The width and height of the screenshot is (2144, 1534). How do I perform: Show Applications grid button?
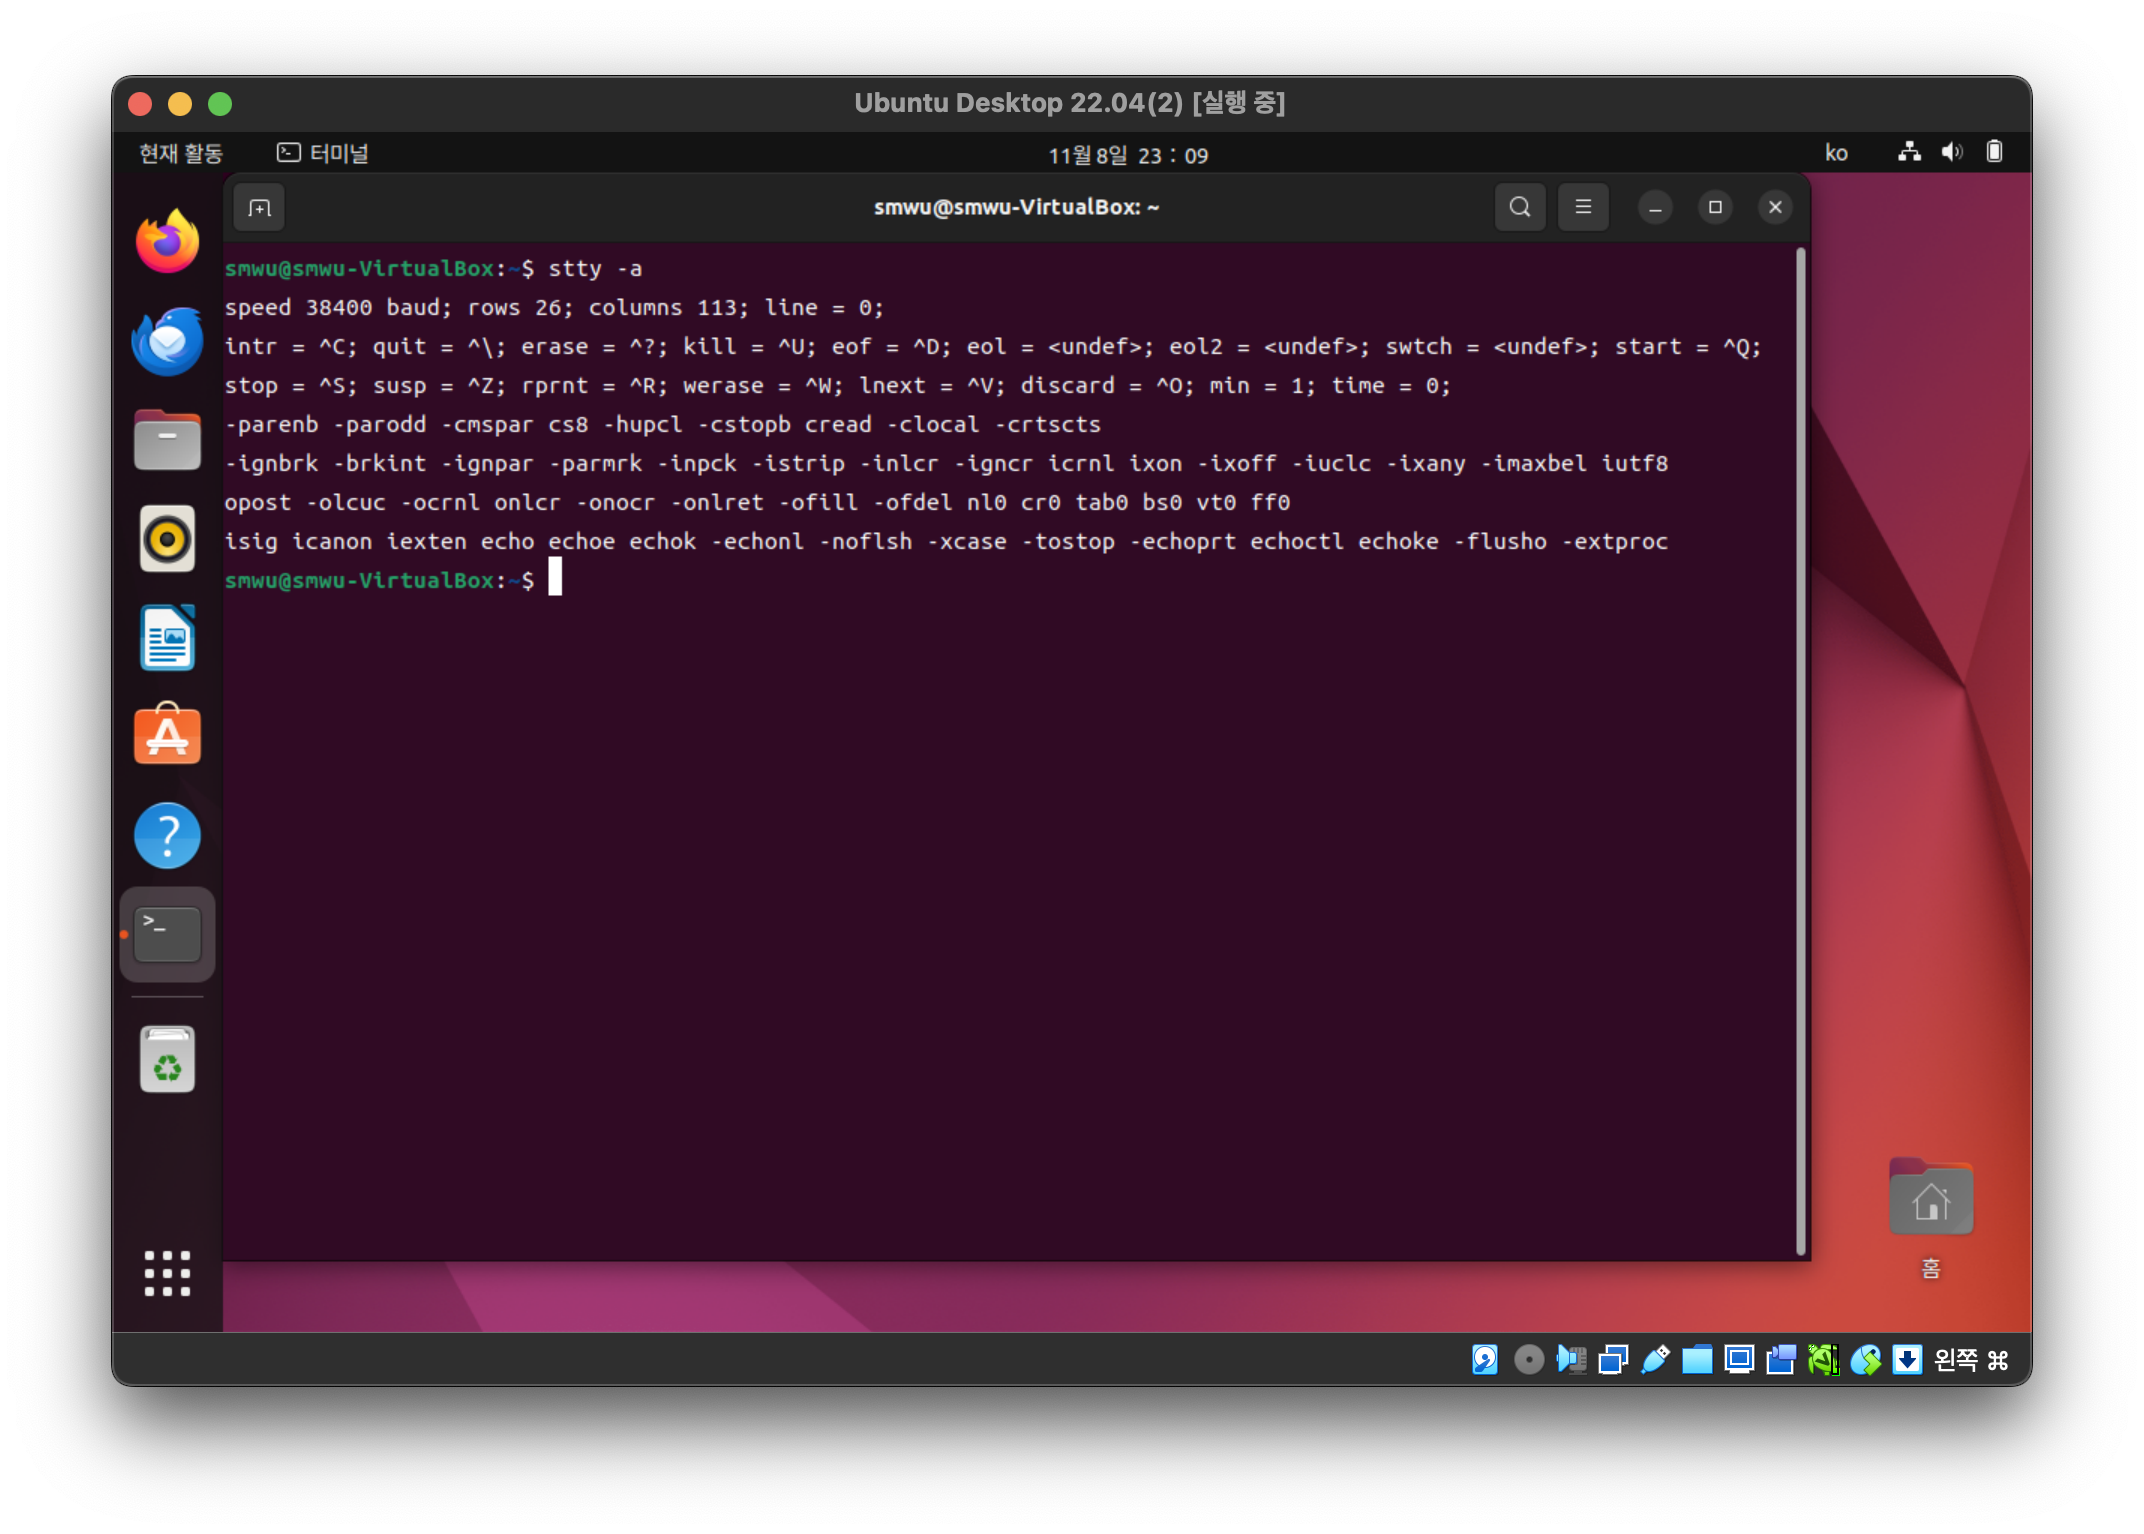click(x=167, y=1273)
